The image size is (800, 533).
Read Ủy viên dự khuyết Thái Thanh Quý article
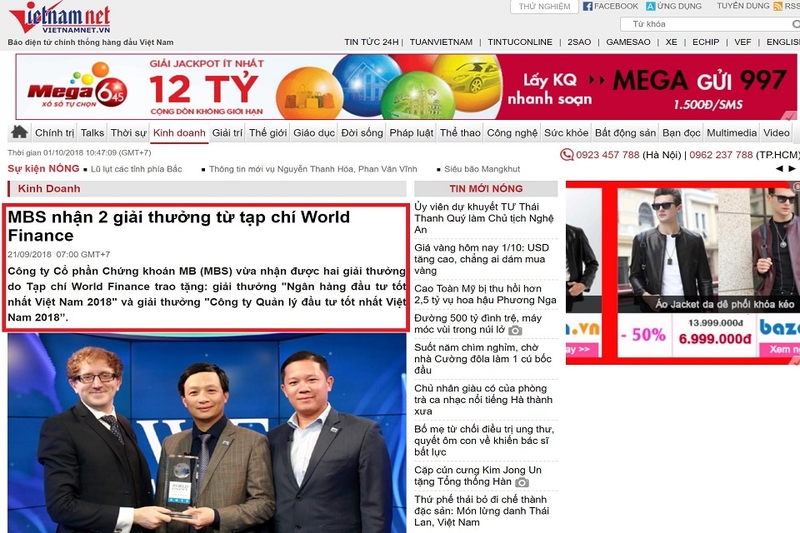[484, 218]
